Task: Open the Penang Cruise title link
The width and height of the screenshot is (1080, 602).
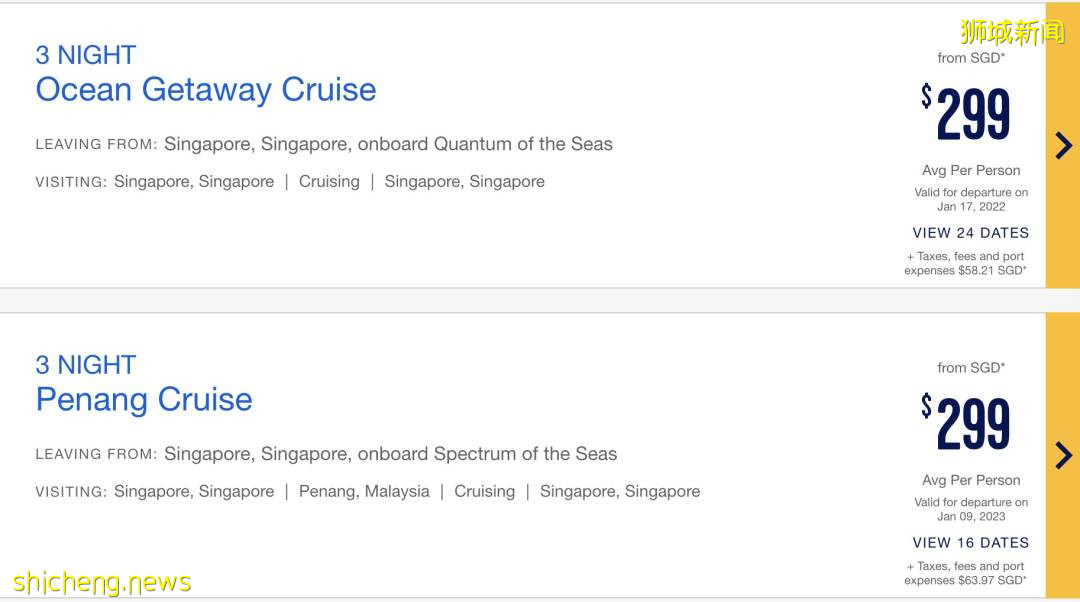Action: (x=144, y=399)
